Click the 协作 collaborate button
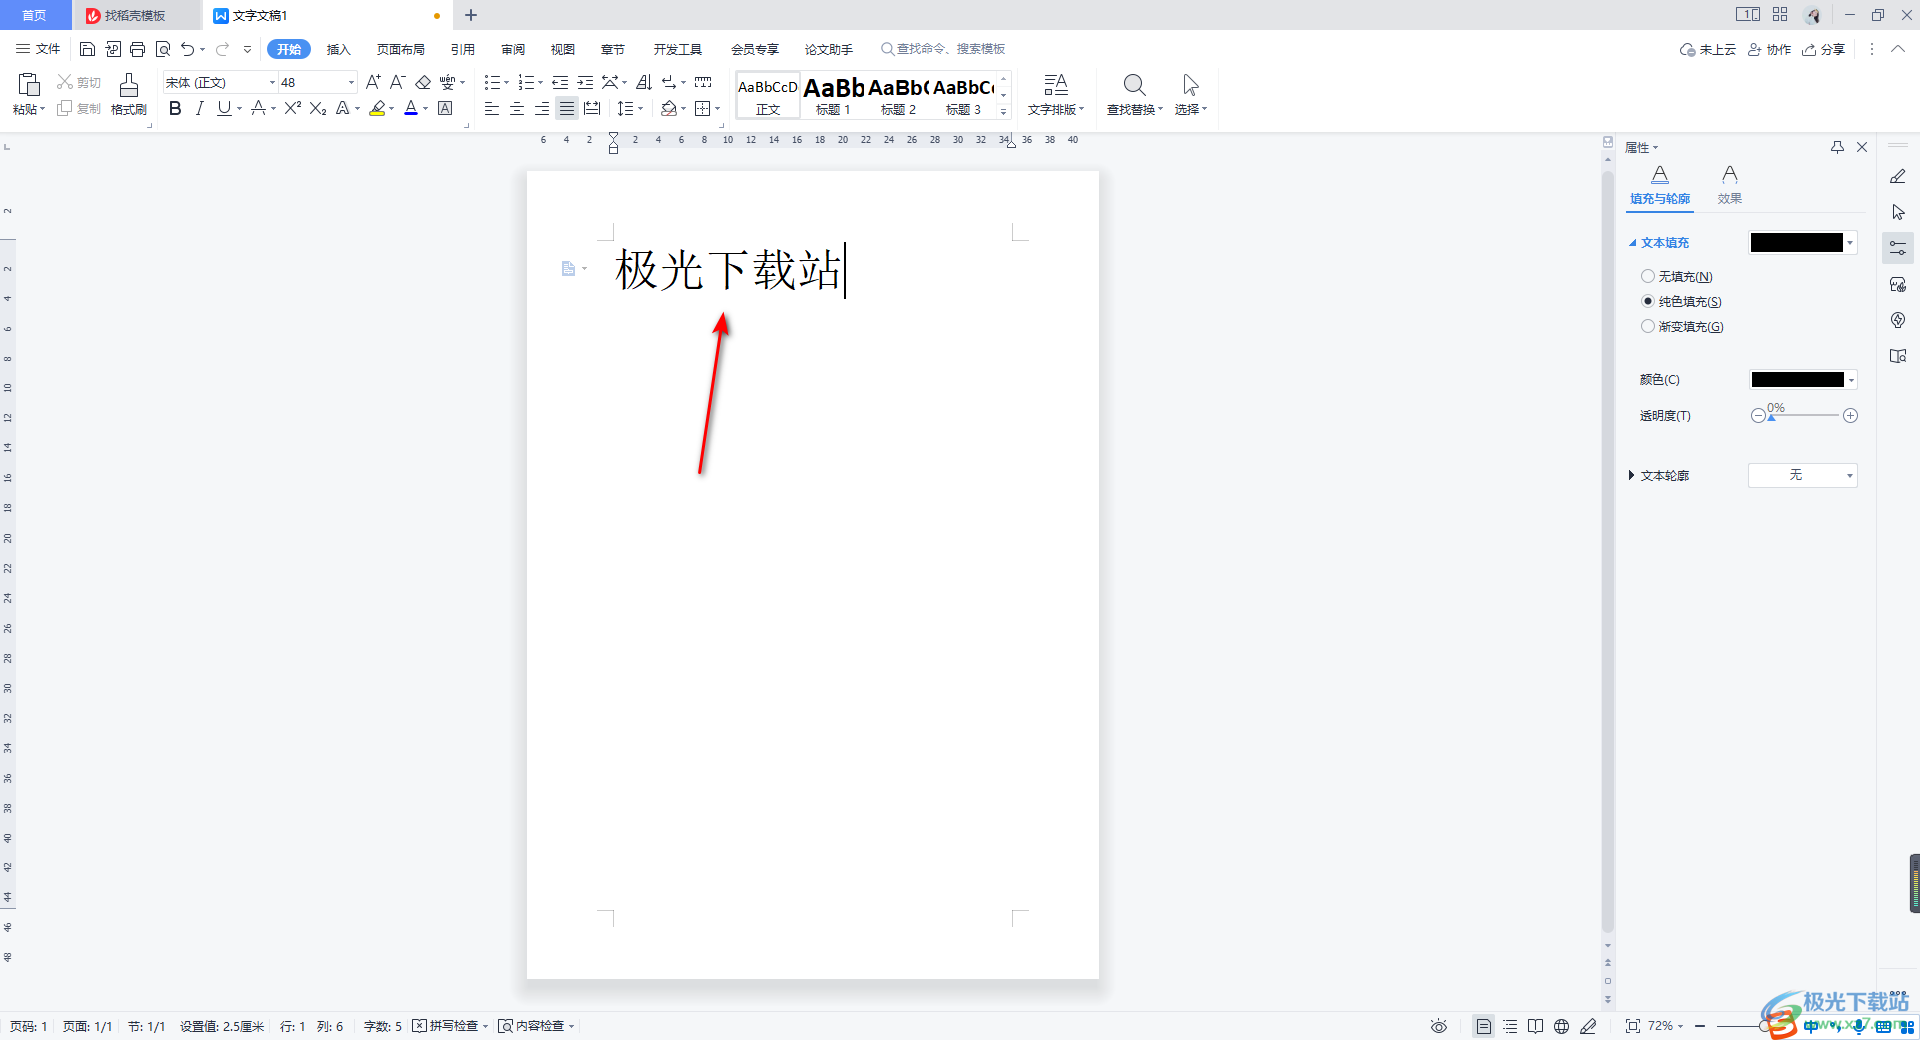1920x1040 pixels. (1770, 49)
